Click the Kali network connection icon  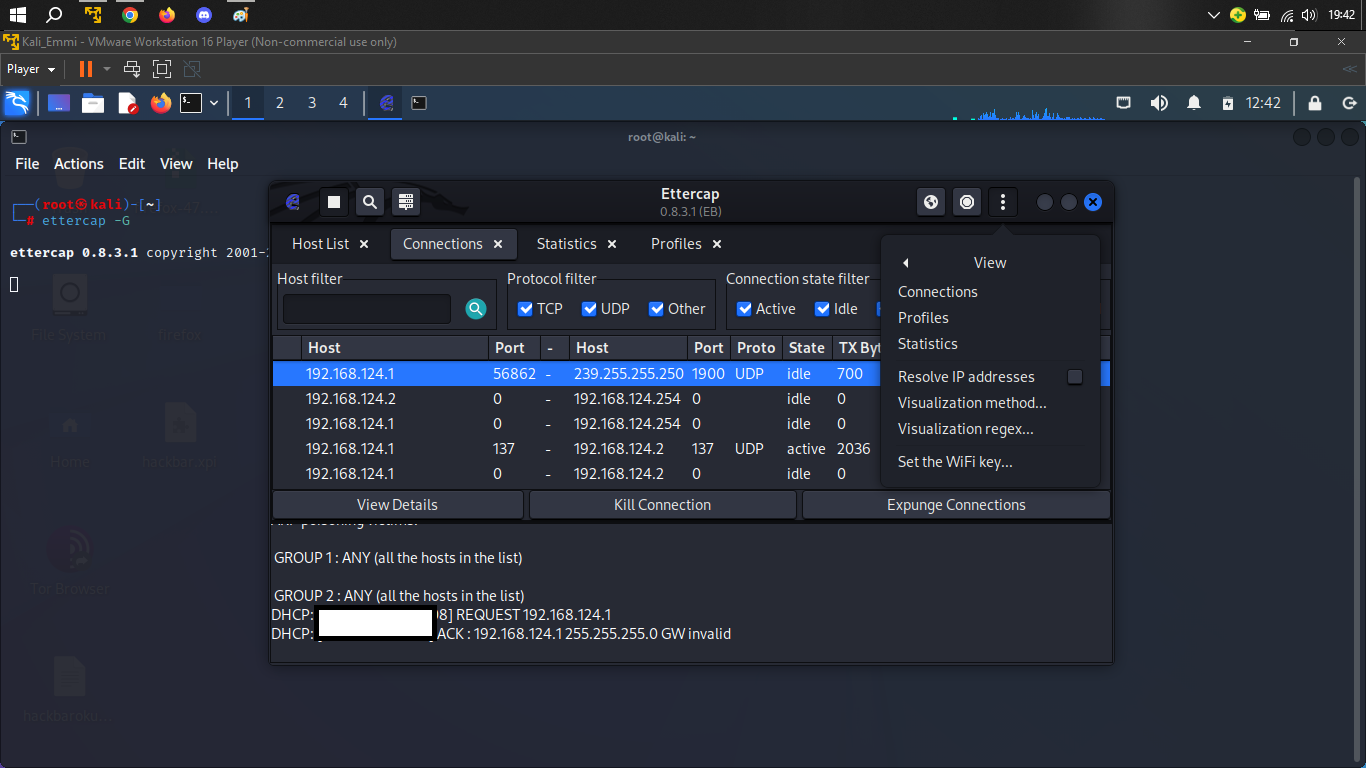[1124, 103]
